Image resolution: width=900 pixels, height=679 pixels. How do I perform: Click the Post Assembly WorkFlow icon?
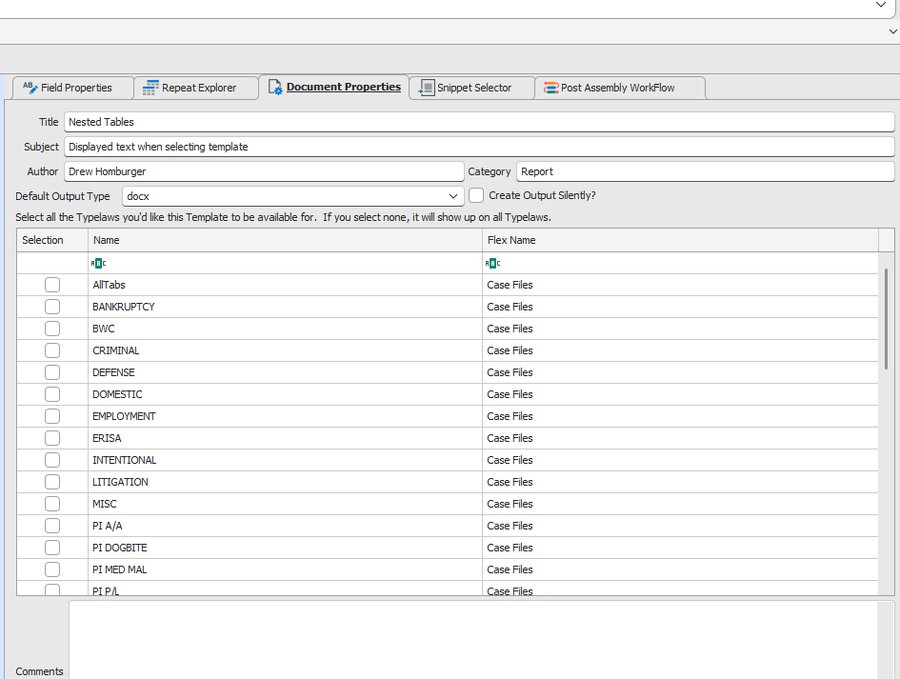pos(551,88)
